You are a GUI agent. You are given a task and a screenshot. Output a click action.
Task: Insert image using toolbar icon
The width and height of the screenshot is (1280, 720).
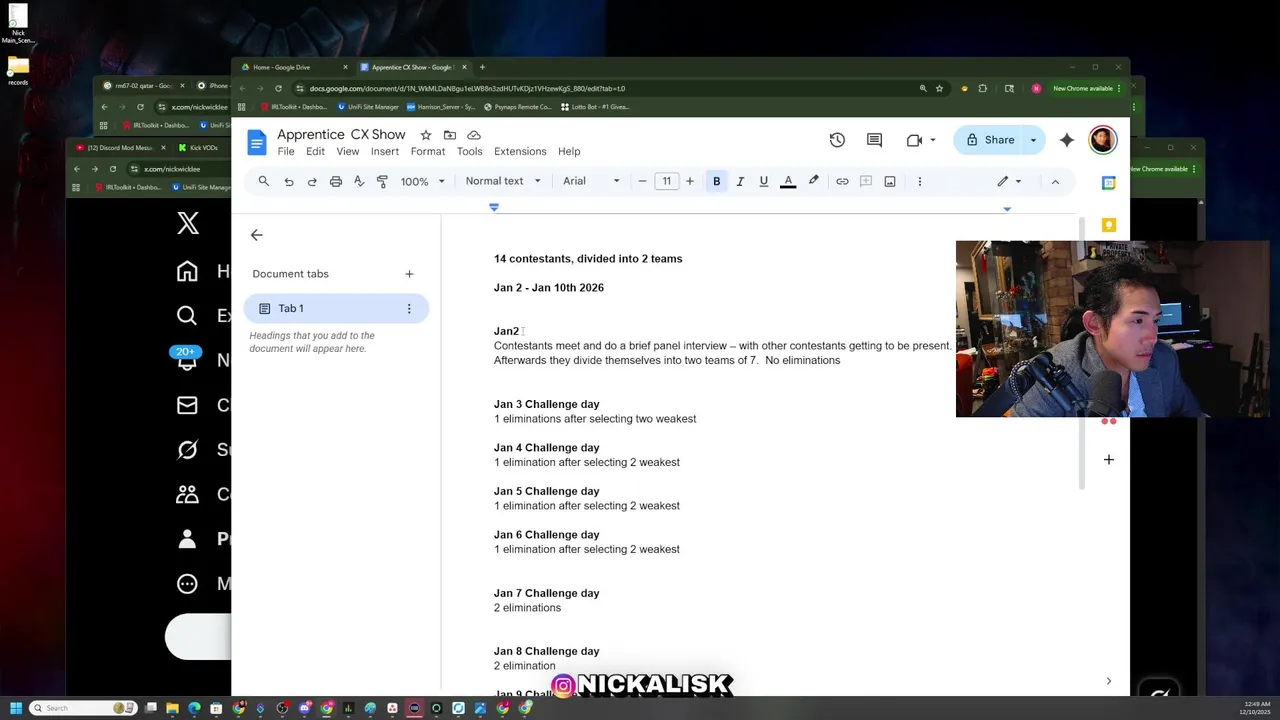890,181
